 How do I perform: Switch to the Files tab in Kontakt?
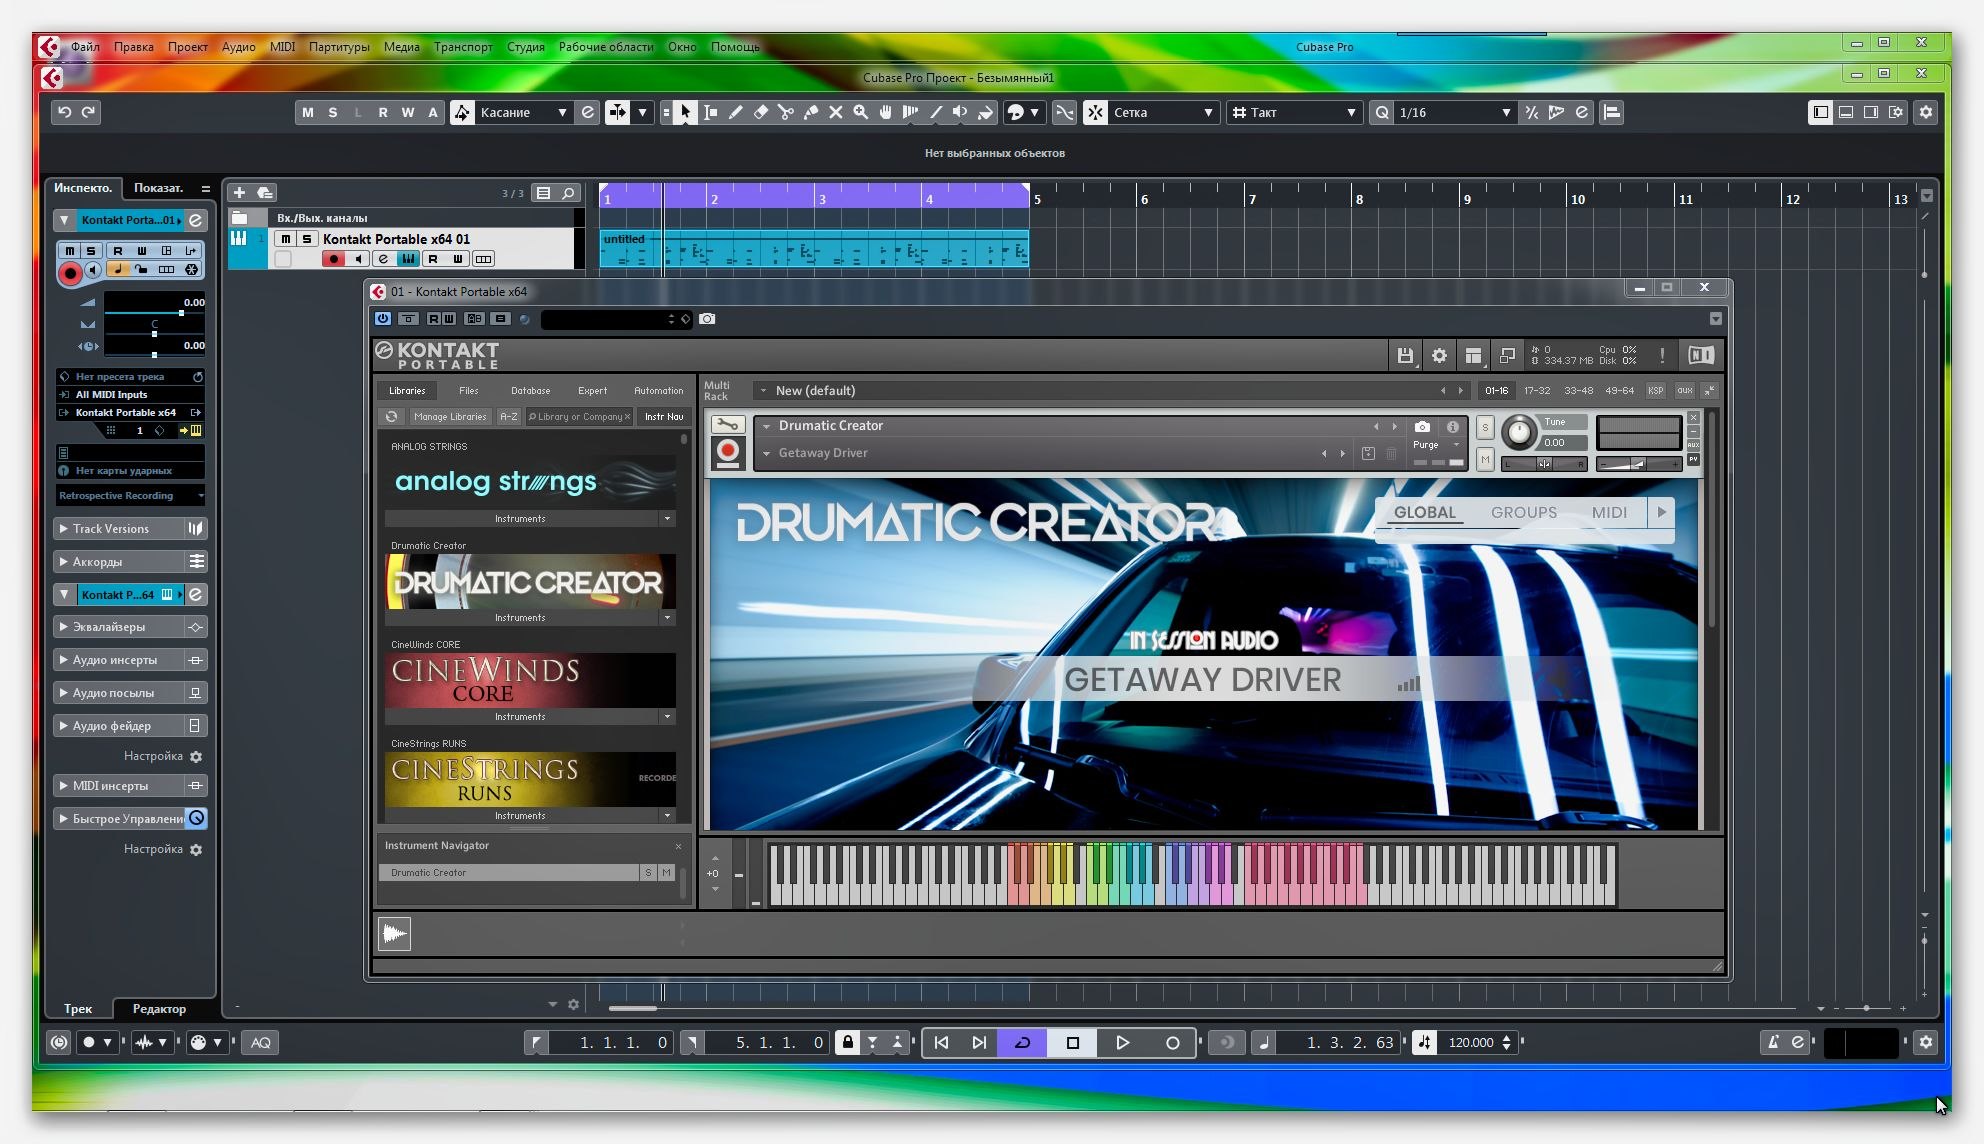pyautogui.click(x=468, y=391)
